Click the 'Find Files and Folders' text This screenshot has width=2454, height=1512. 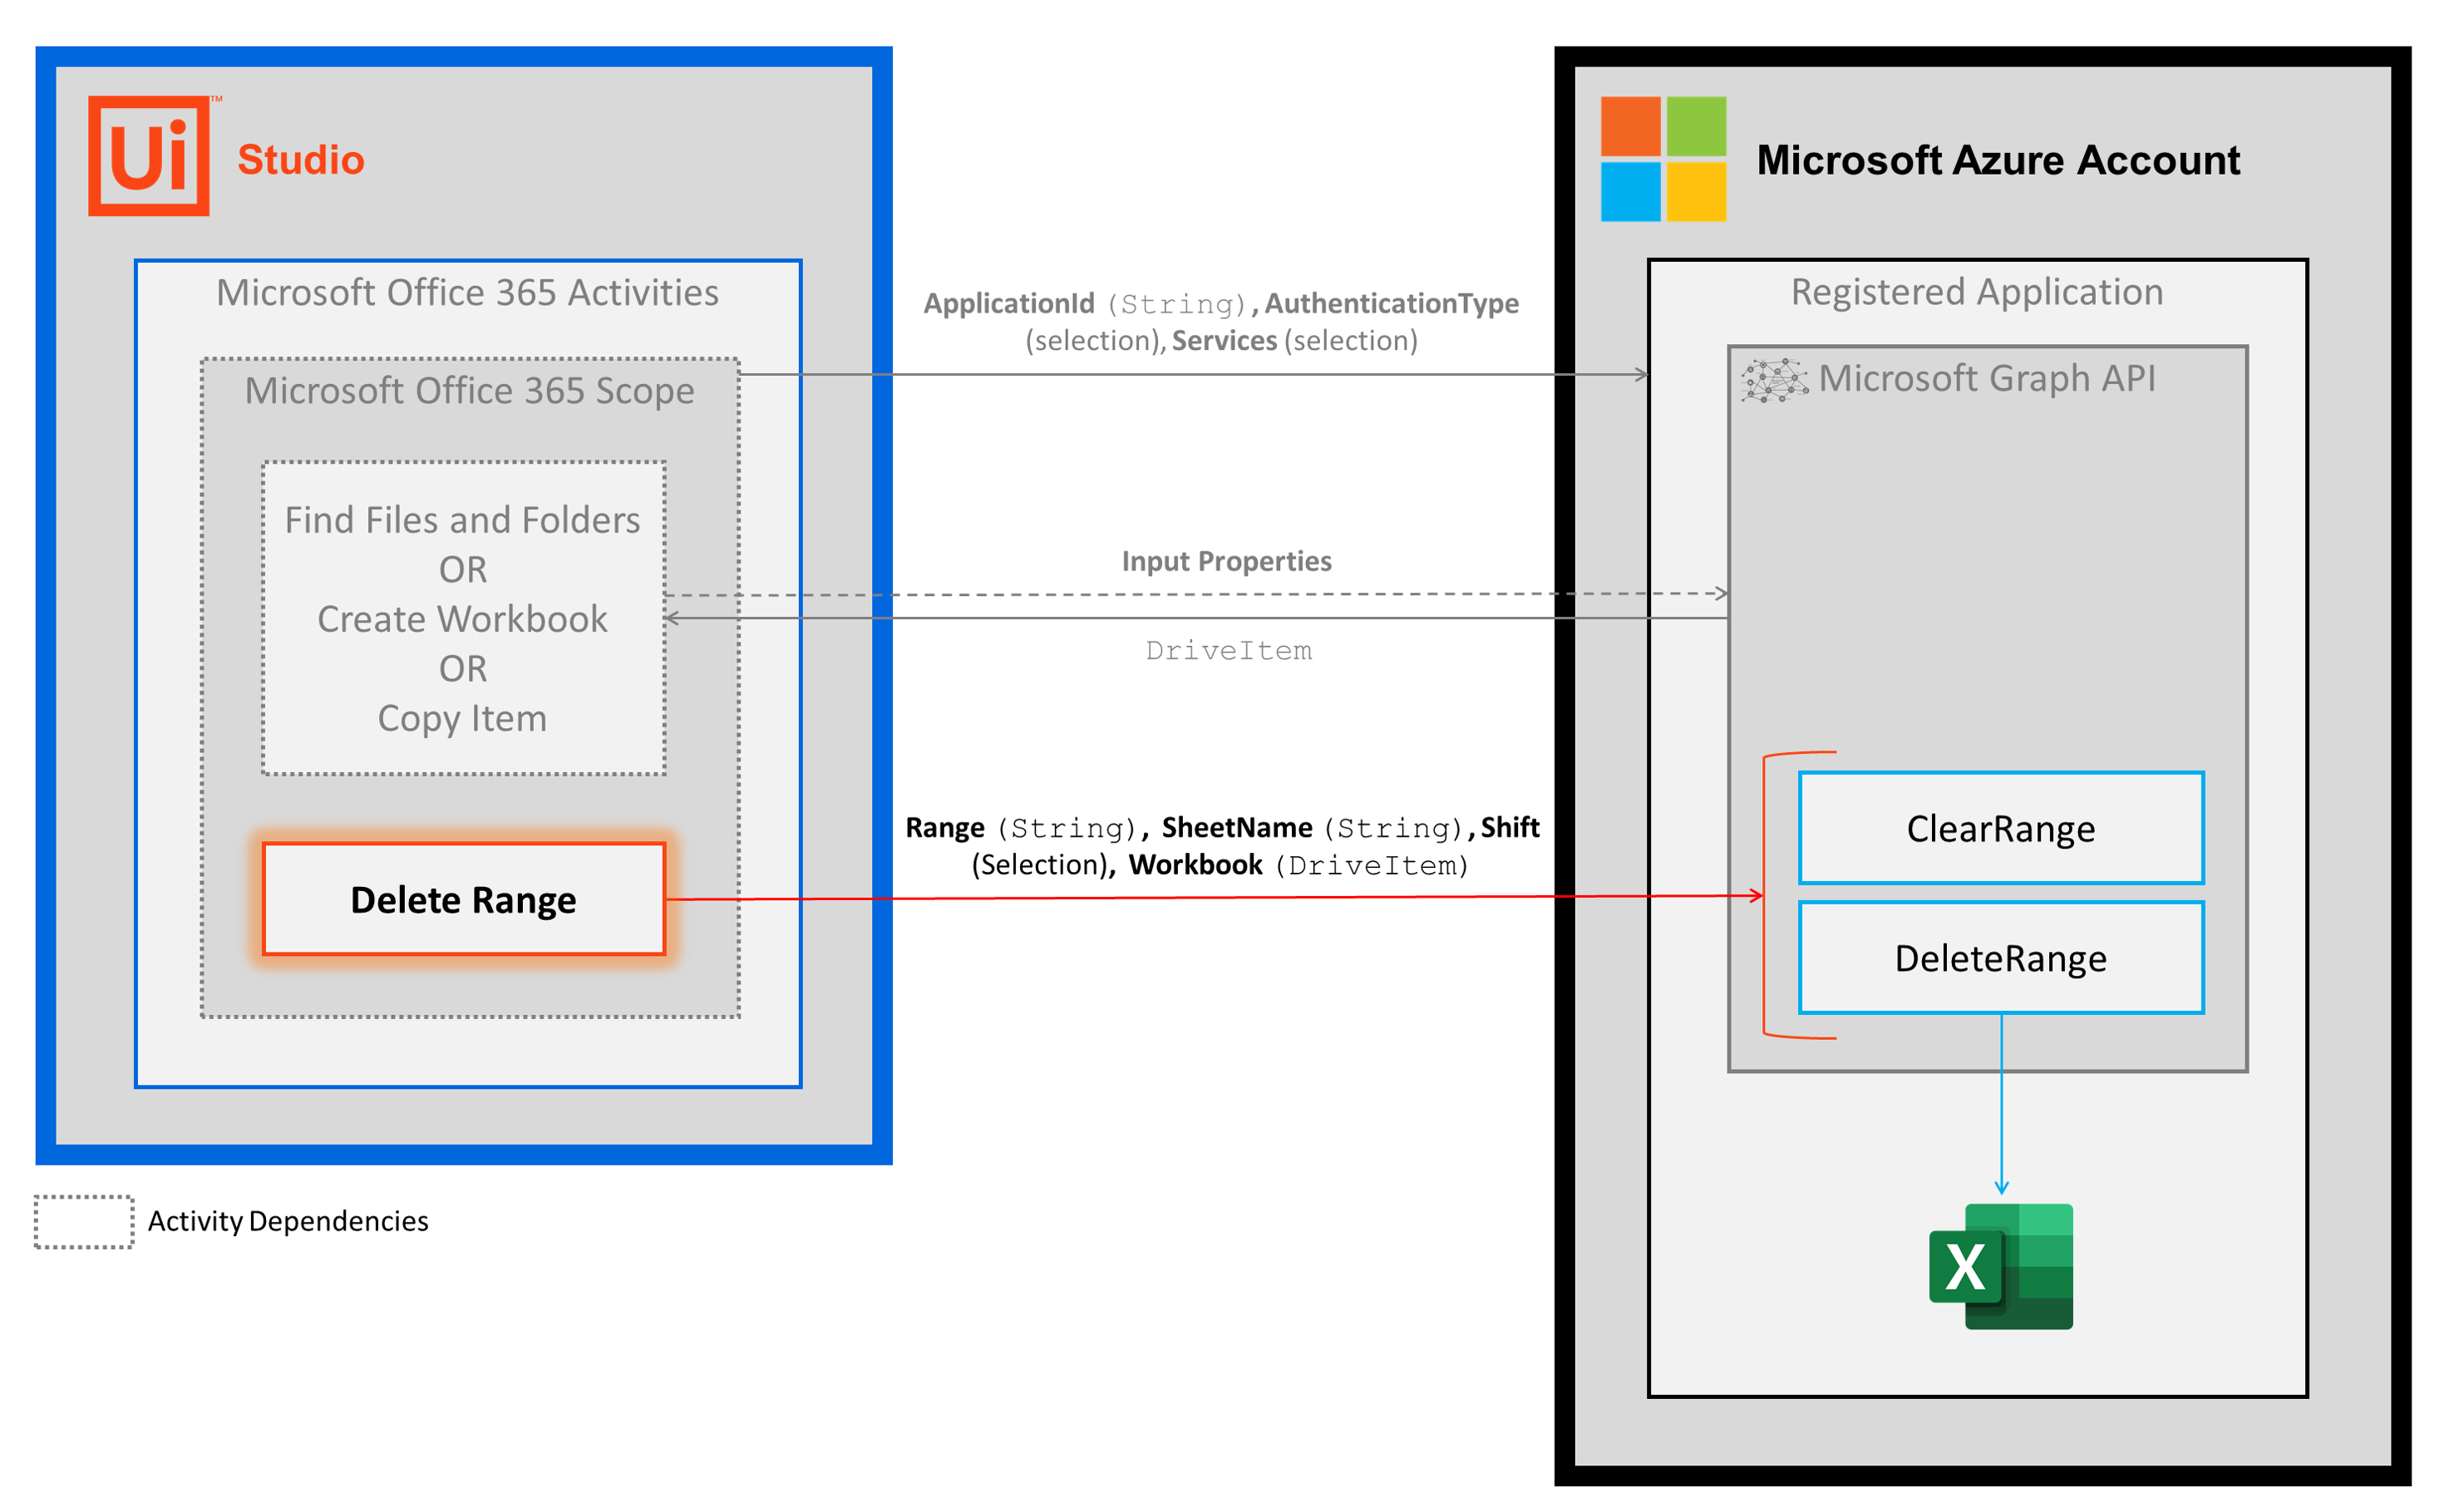click(x=463, y=520)
